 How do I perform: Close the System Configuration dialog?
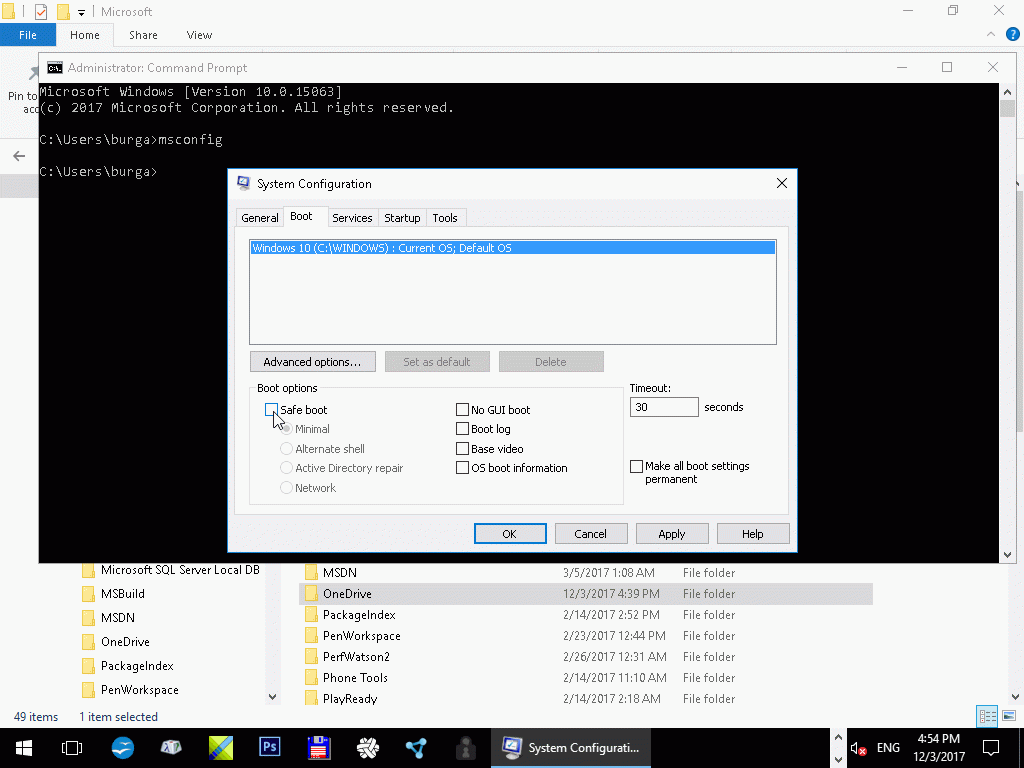tap(782, 184)
